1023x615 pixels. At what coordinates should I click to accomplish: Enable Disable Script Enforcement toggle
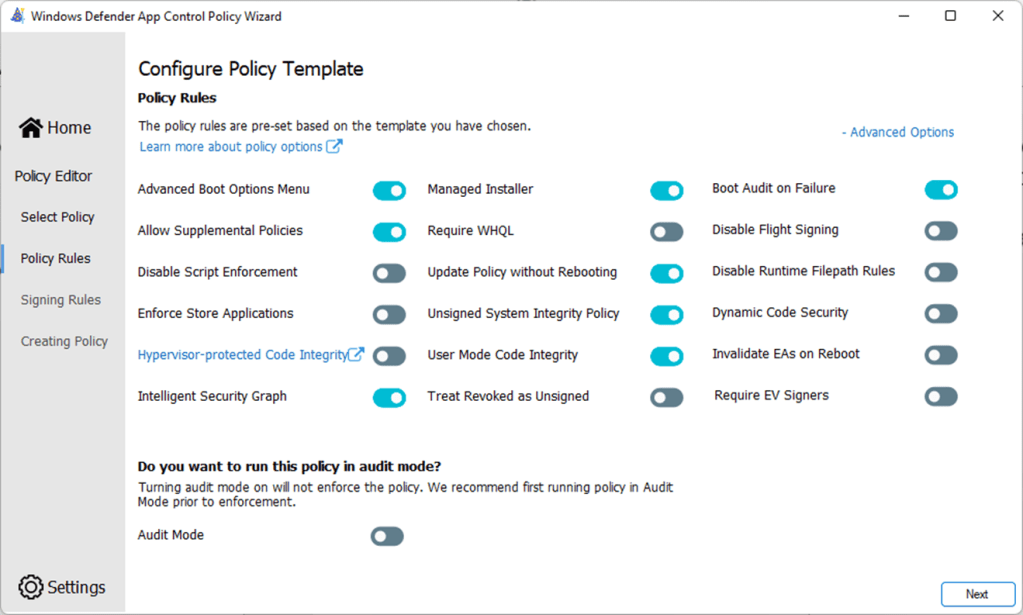click(389, 273)
